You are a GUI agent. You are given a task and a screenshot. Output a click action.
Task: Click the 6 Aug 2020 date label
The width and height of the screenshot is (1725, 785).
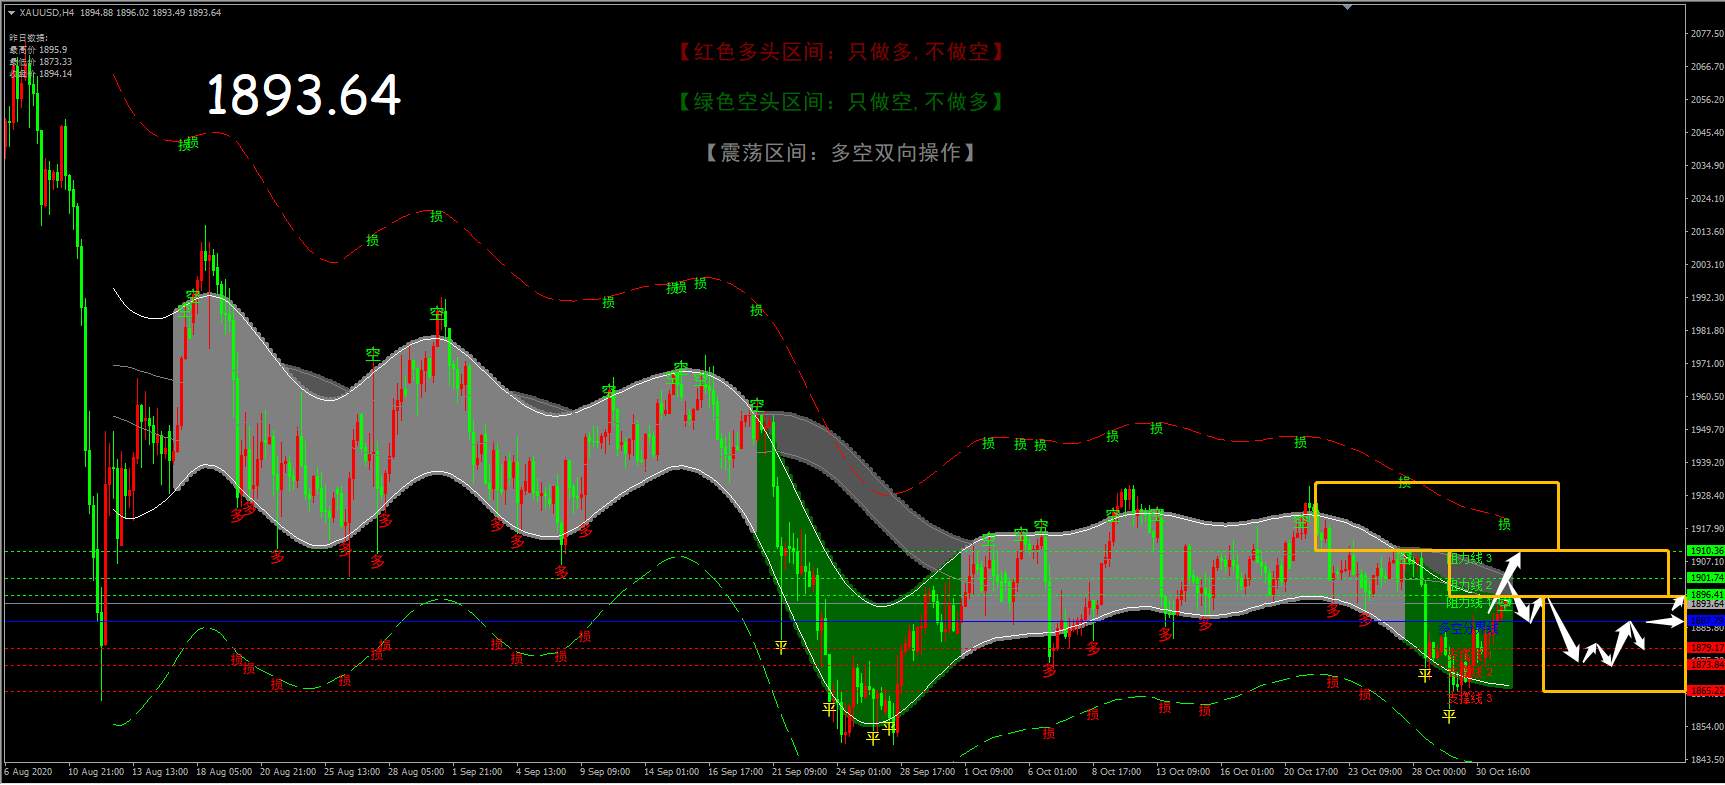tap(28, 772)
